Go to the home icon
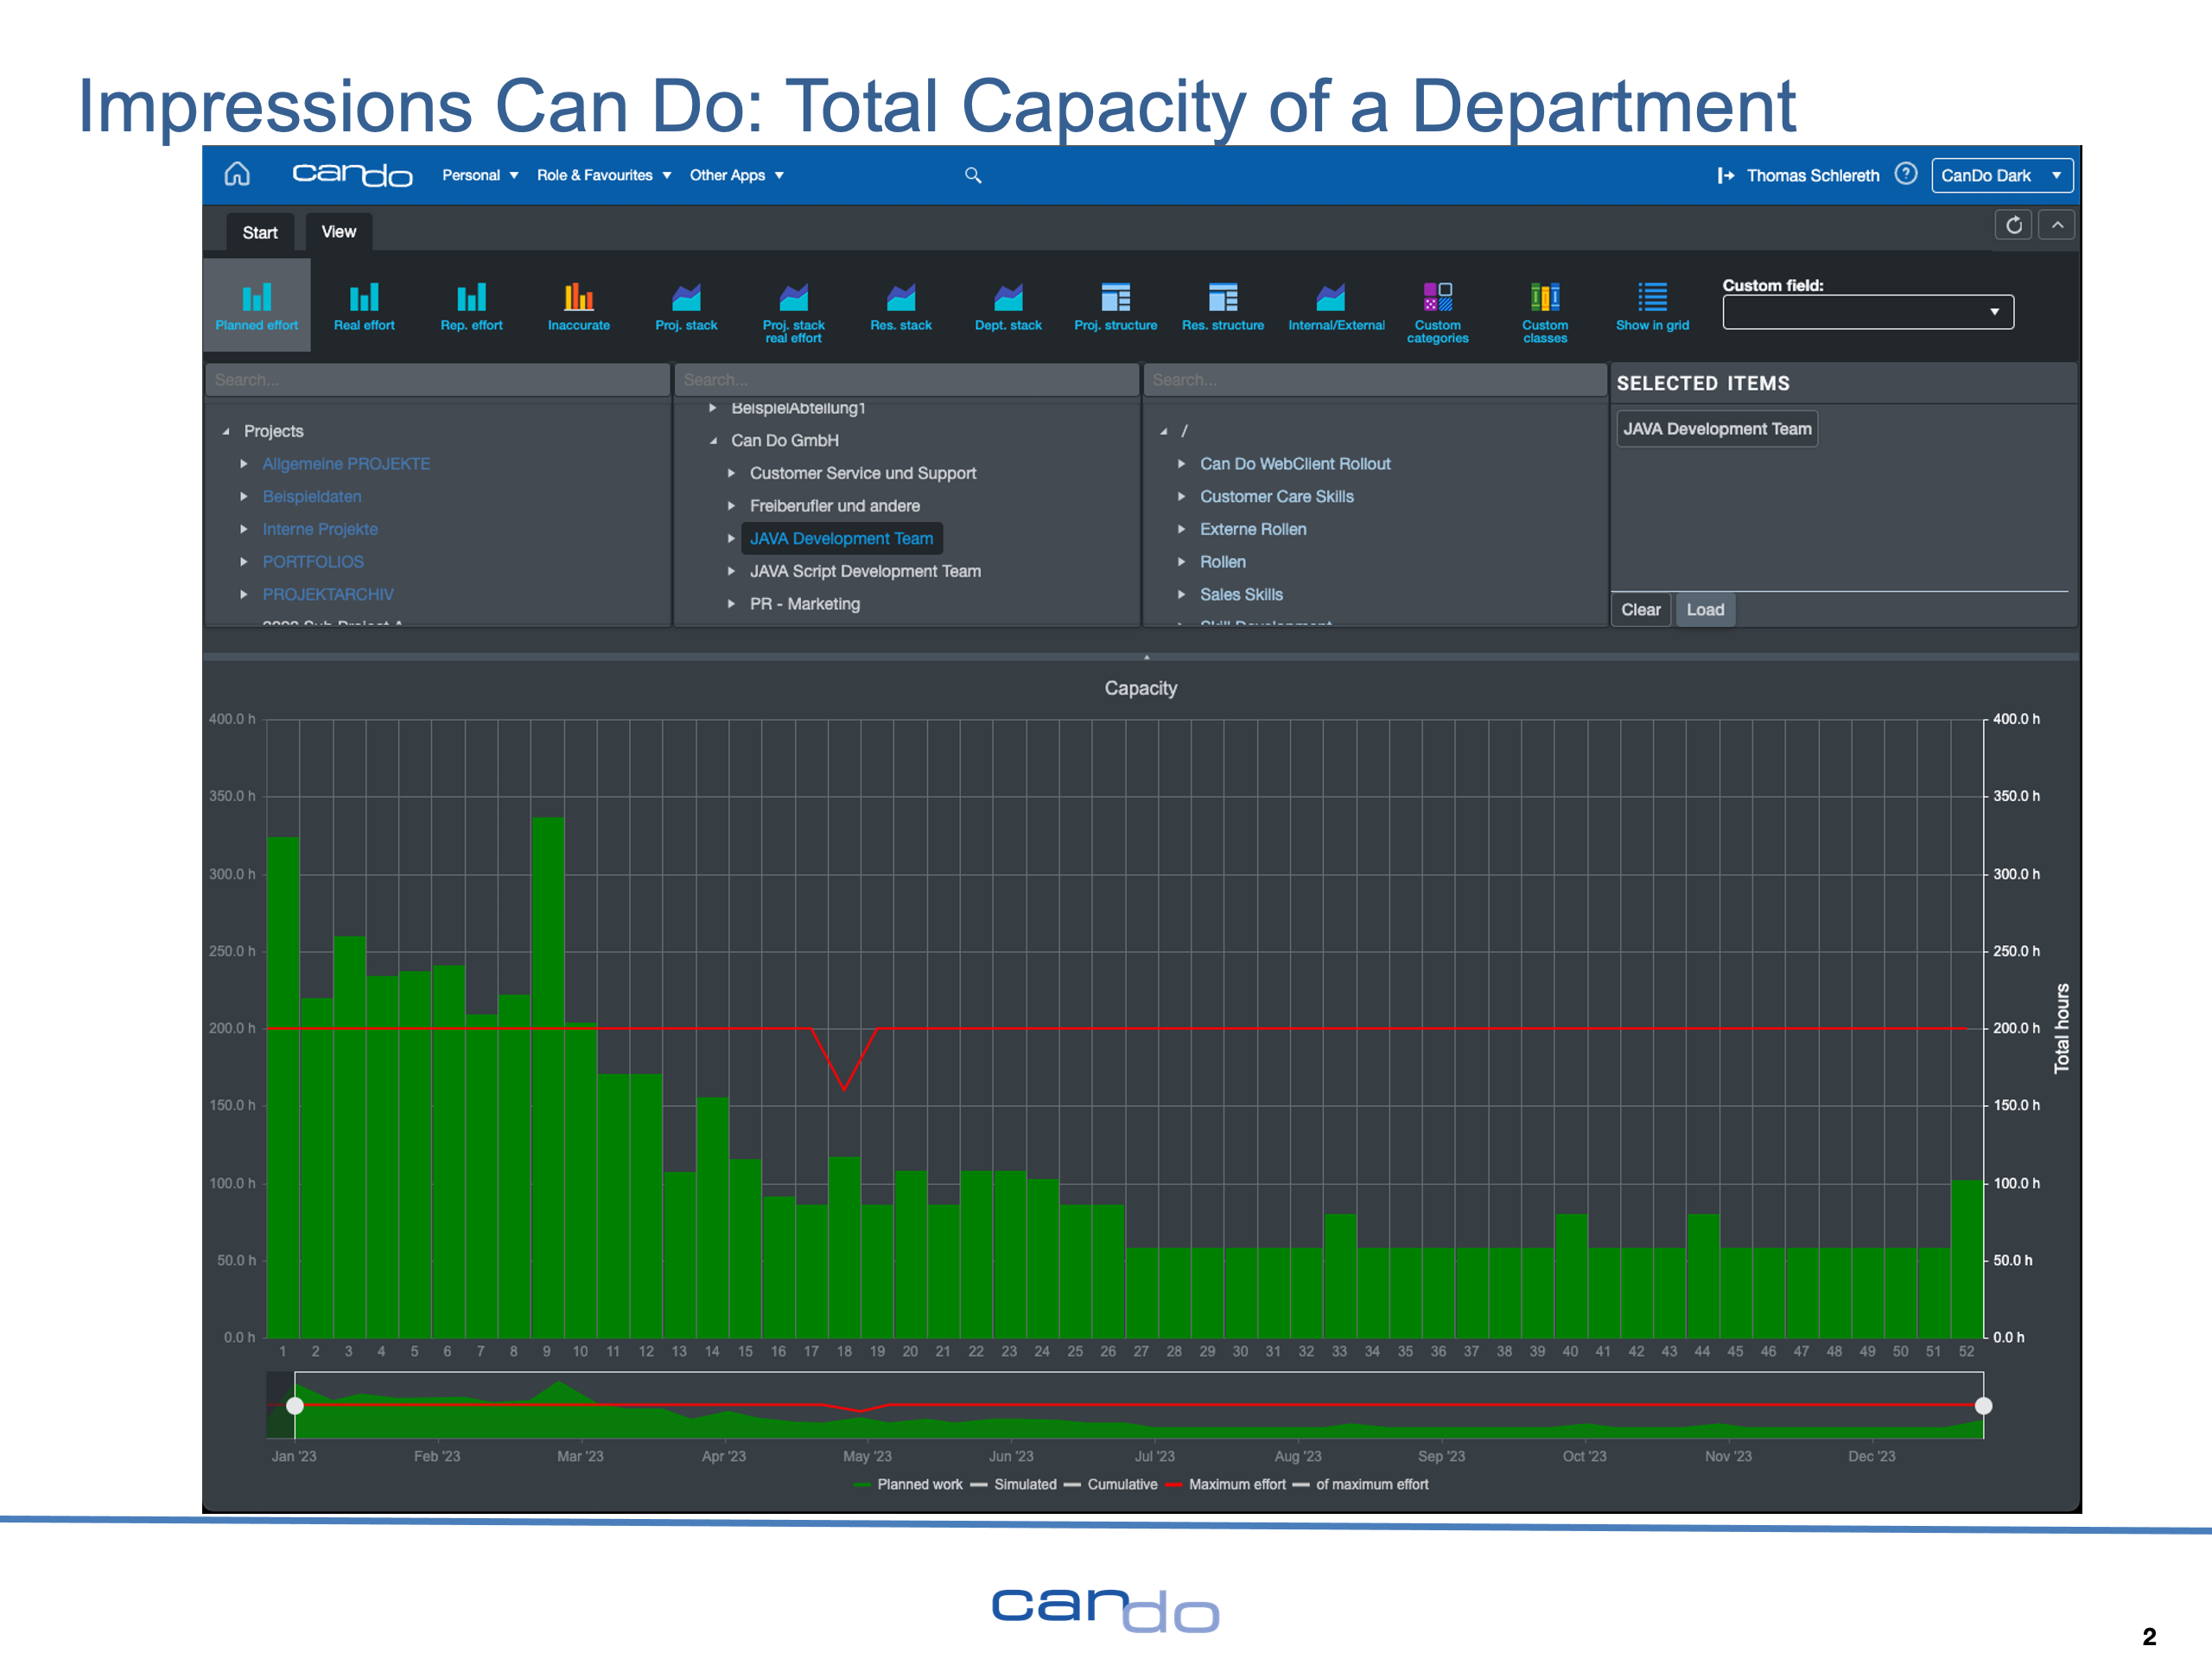Viewport: 2212px width, 1659px height. coord(237,175)
